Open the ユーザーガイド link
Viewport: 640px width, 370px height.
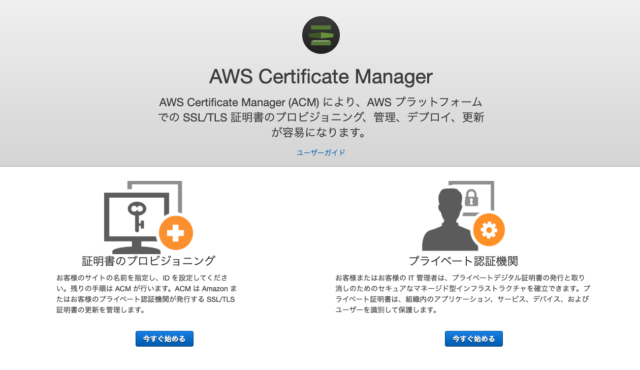(x=321, y=153)
